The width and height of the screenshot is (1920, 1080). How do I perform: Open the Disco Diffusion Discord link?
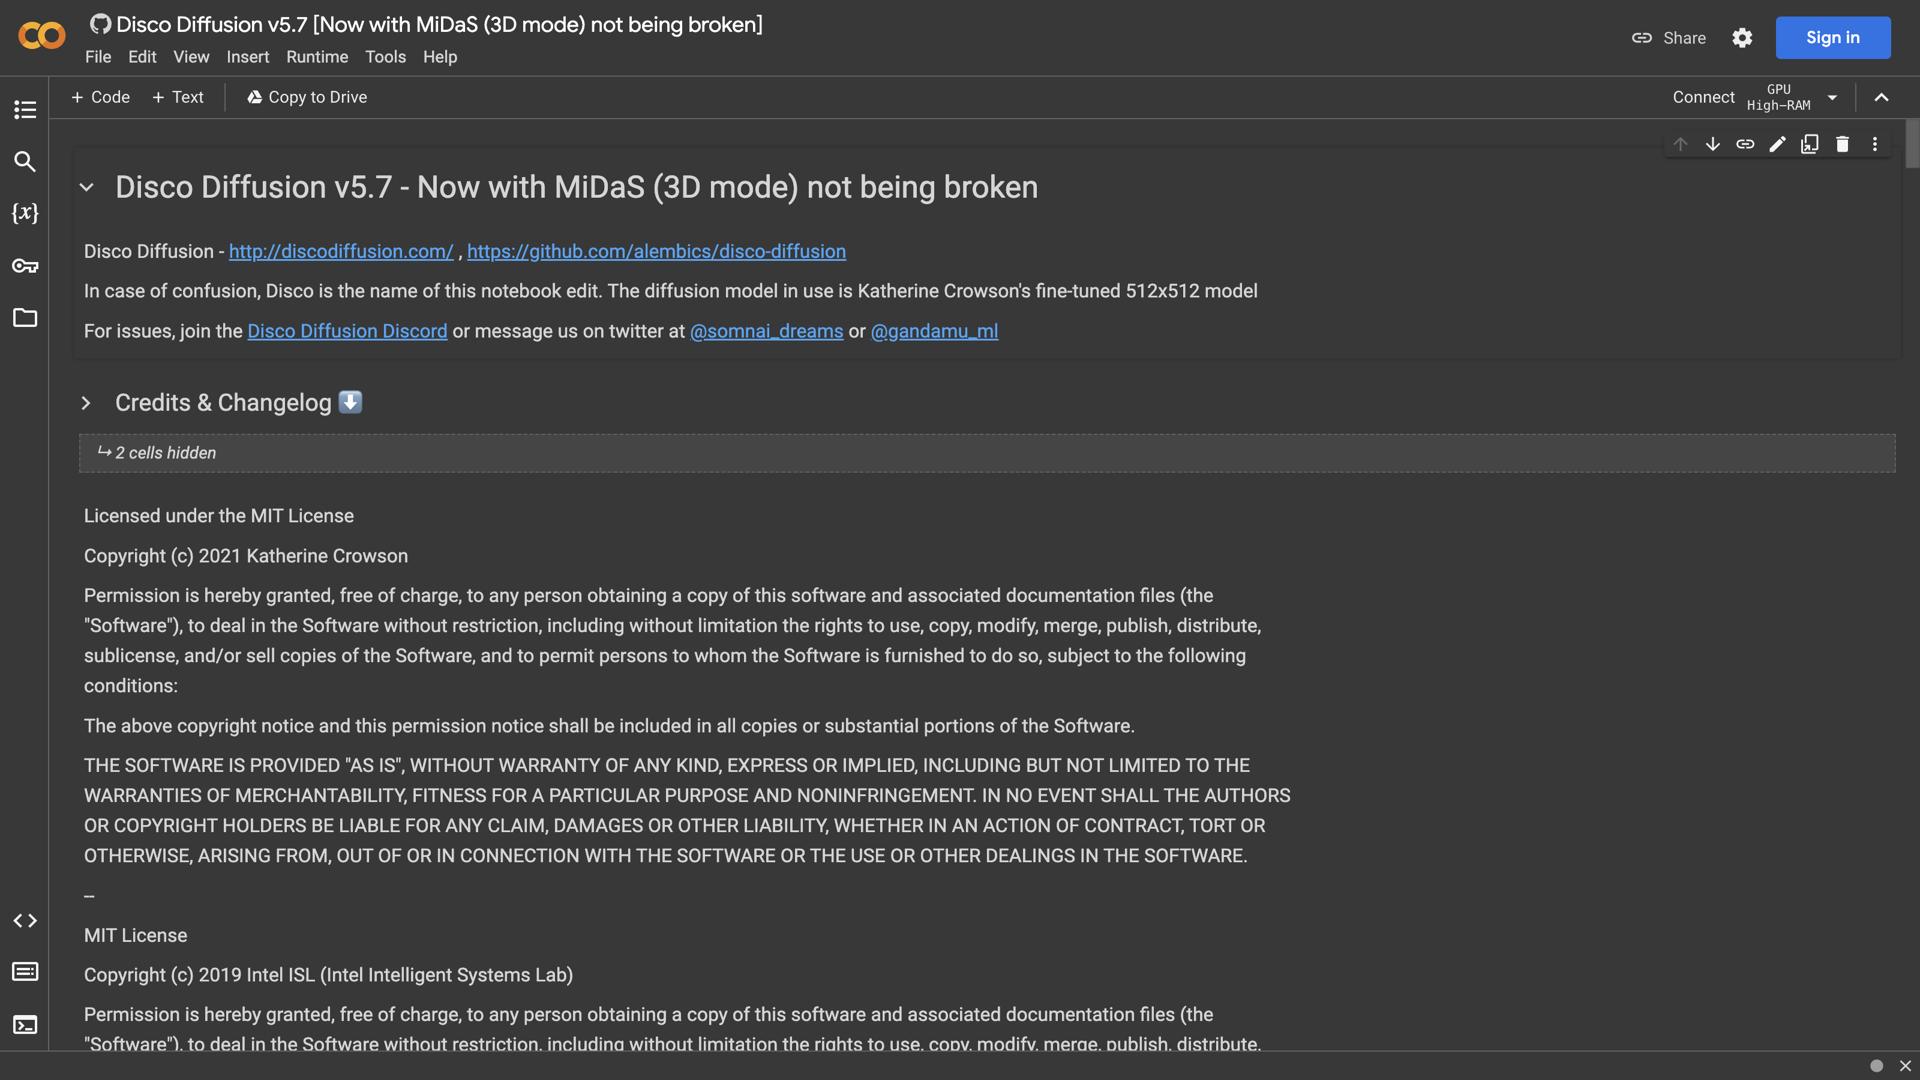tap(347, 331)
